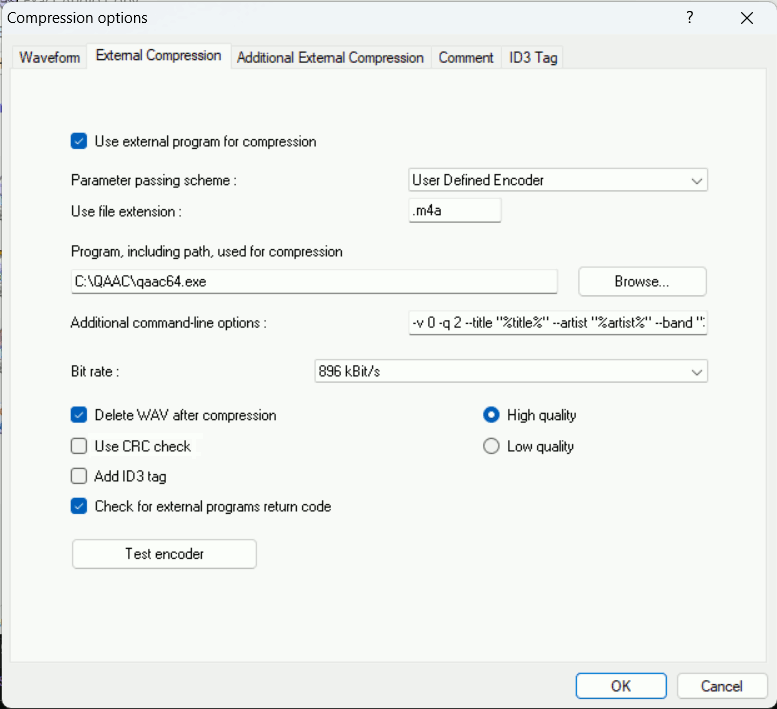The height and width of the screenshot is (709, 777).
Task: Open the ID3 Tag tab
Action: point(533,57)
